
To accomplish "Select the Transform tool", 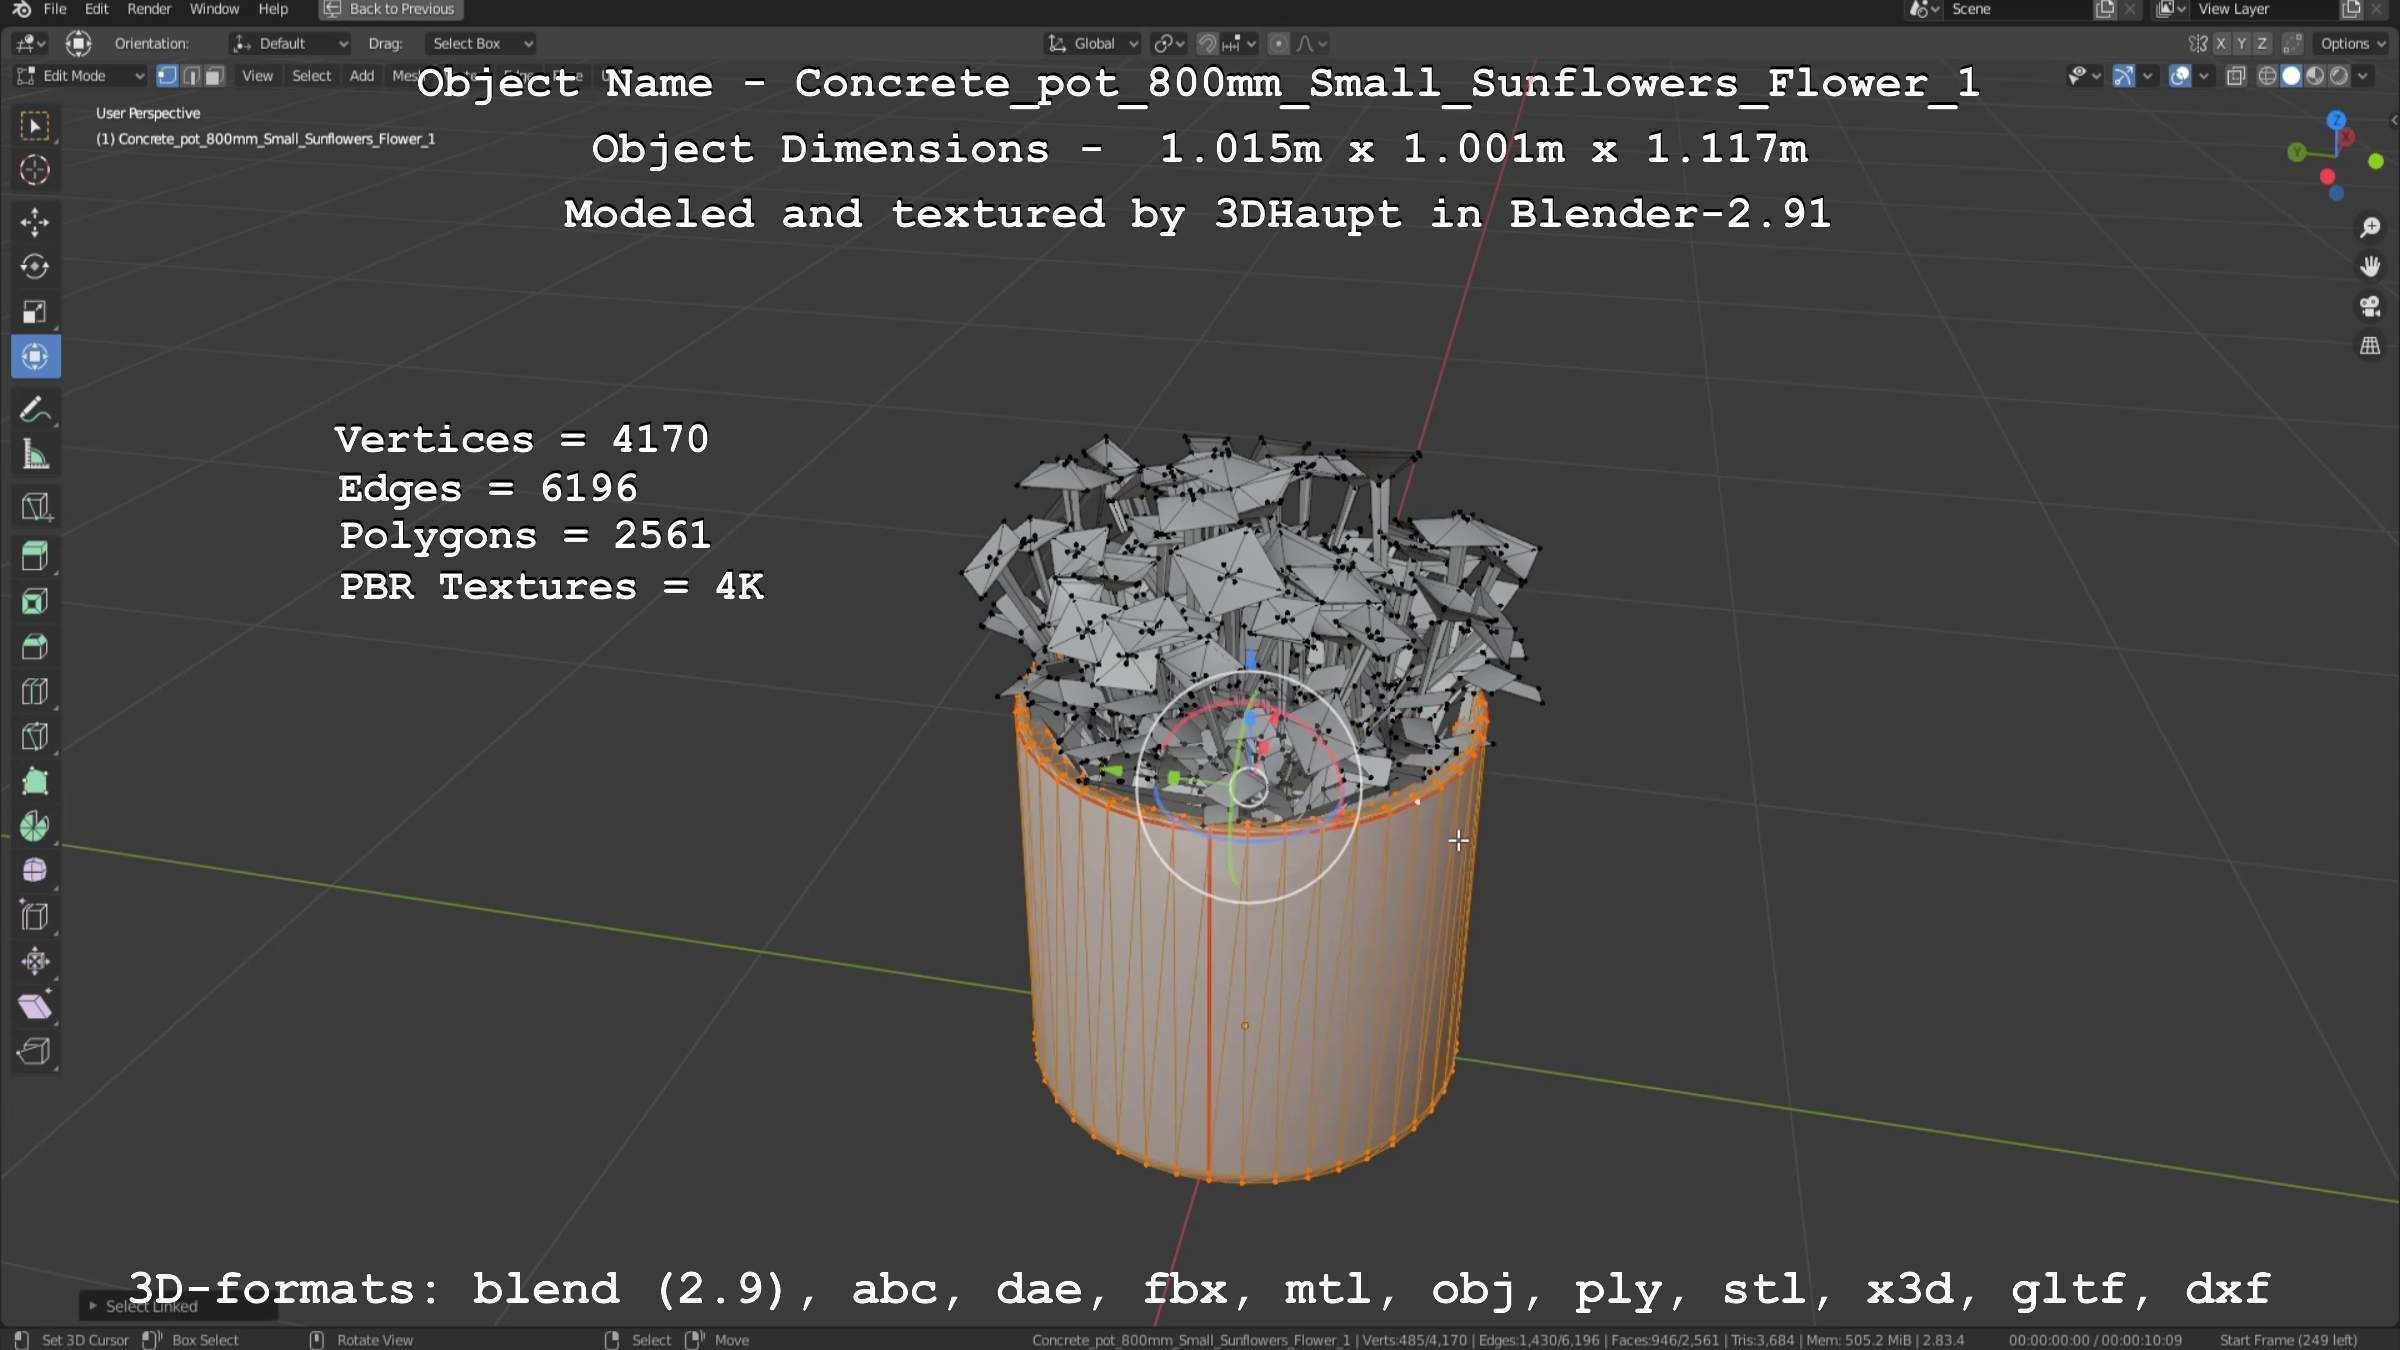I will 35,357.
